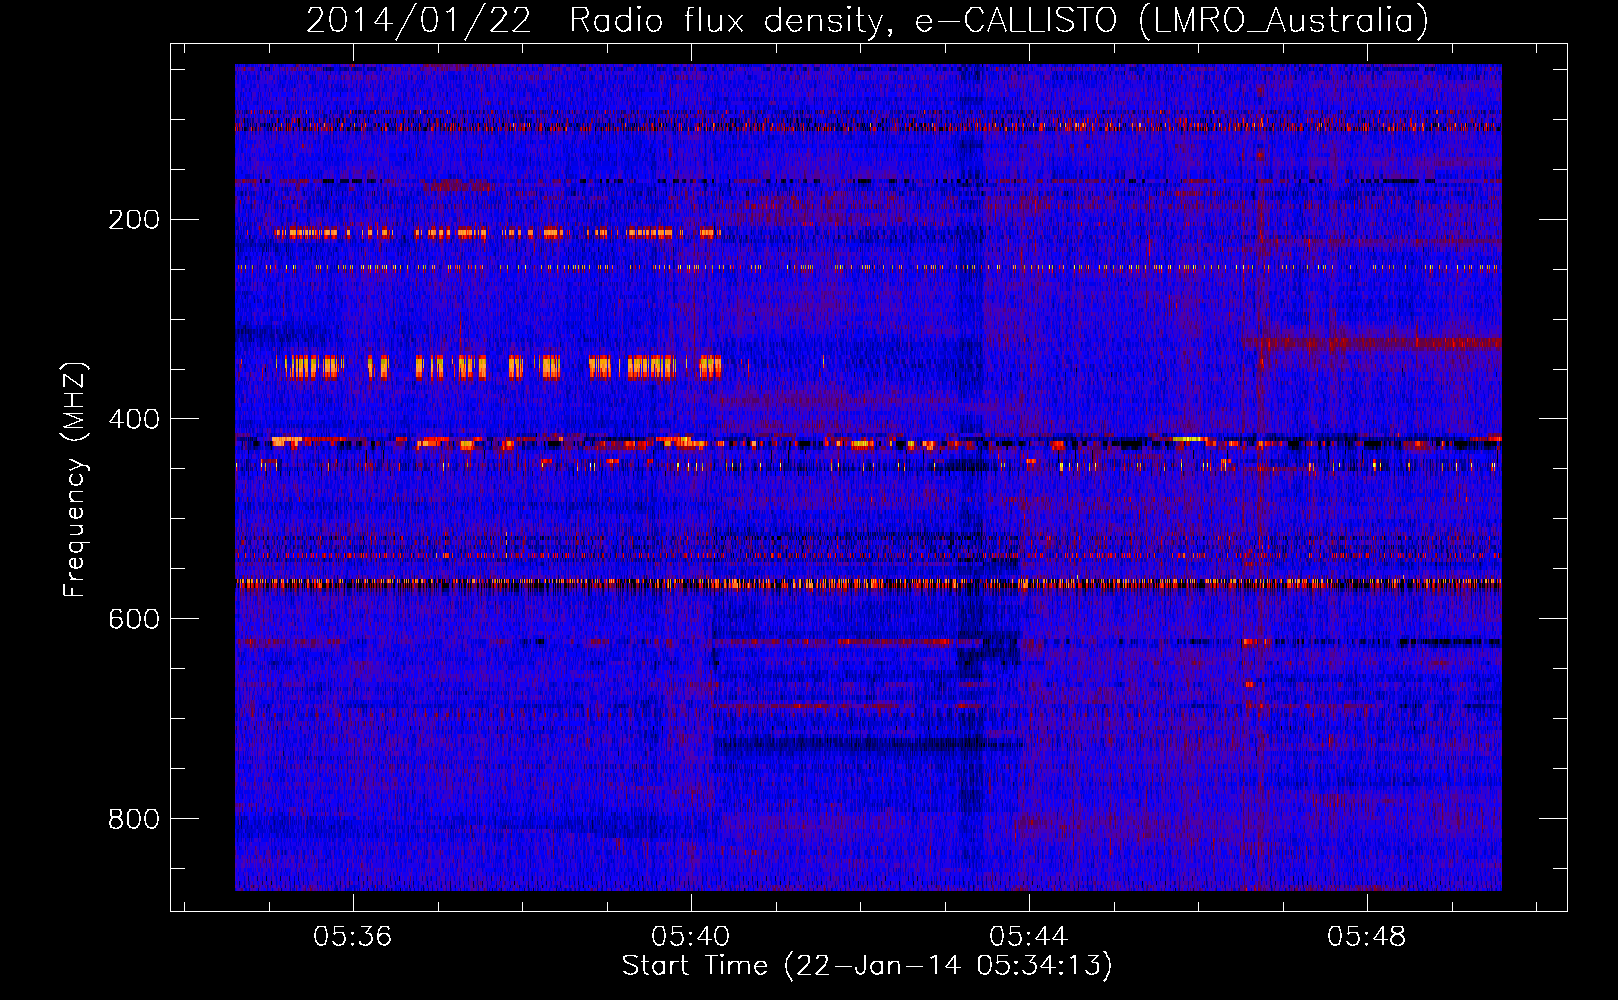Click the 05:36 time tick label

pos(352,937)
